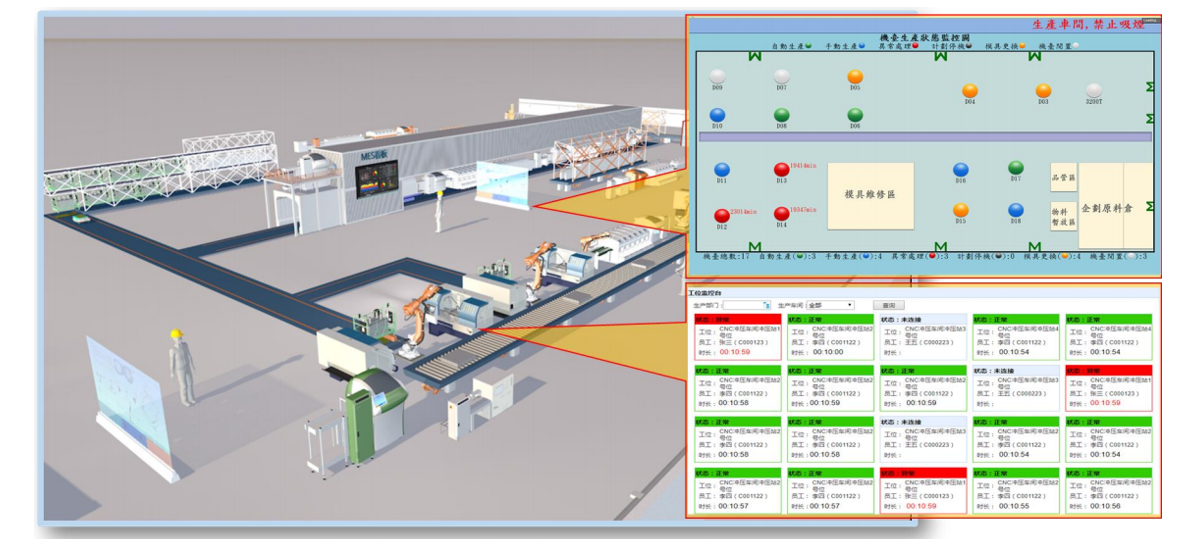Click the red D12 machine status indicator
Screen dimensions: 1201x539
coord(721,215)
